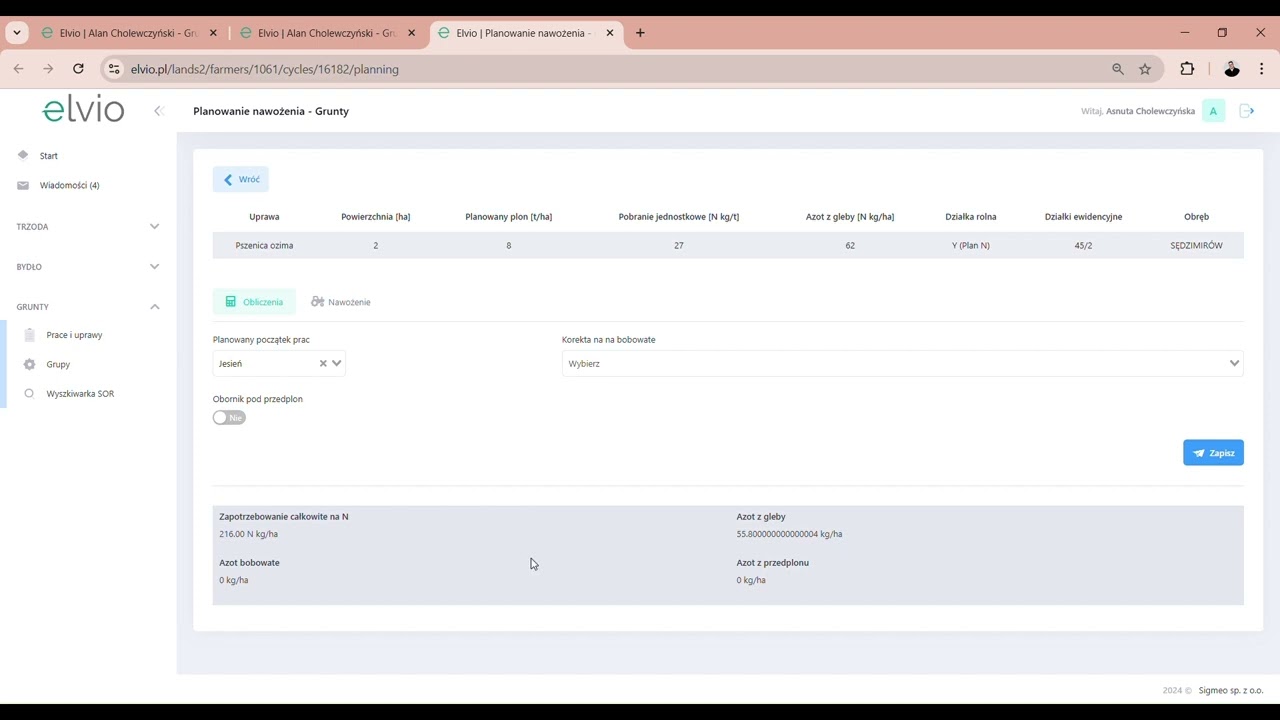1280x720 pixels.
Task: Click the Planowany plon [t/ha] column header
Action: [508, 216]
